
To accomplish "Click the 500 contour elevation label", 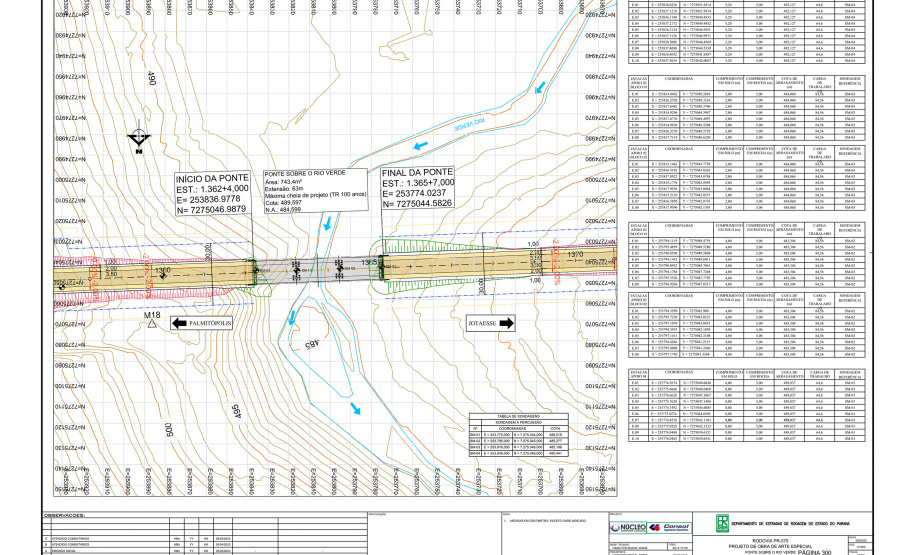I will 168,430.
